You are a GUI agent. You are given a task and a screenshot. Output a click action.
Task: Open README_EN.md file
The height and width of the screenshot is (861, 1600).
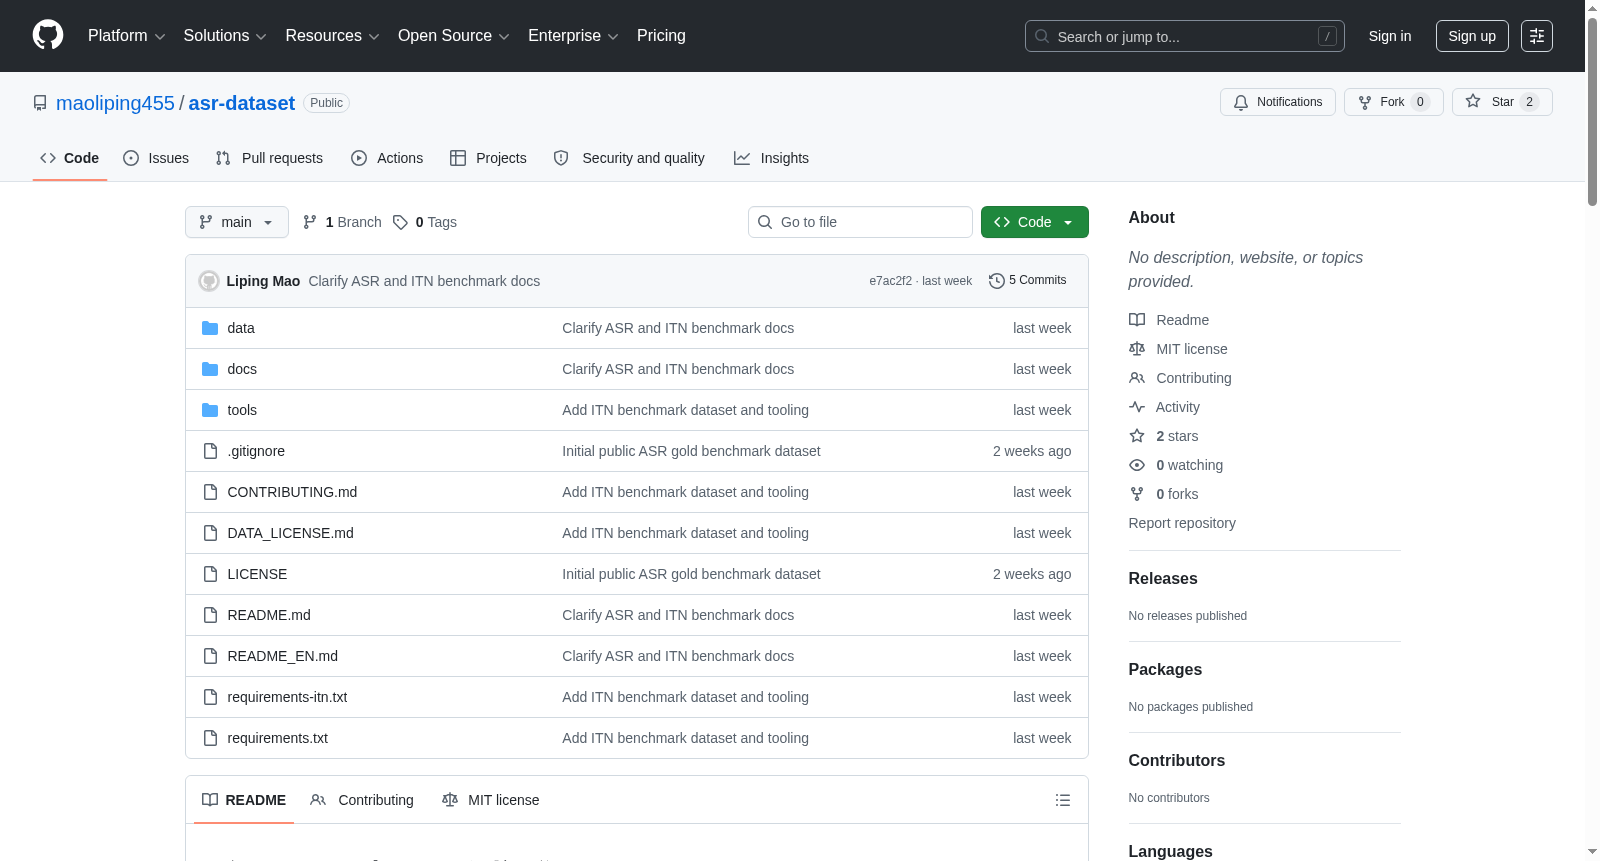pyautogui.click(x=282, y=656)
